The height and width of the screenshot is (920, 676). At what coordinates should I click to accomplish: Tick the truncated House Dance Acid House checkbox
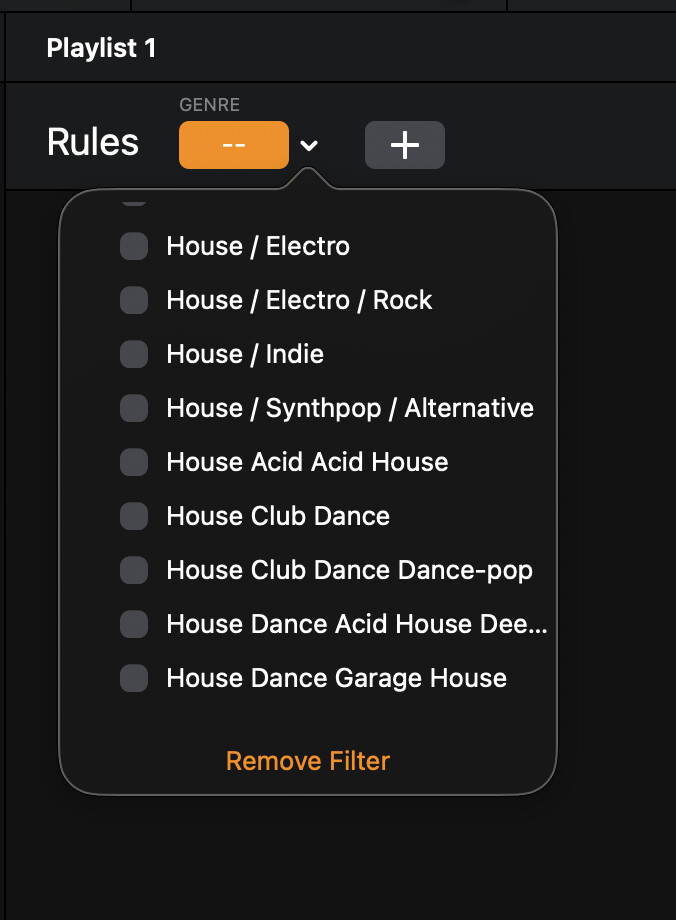(x=134, y=624)
